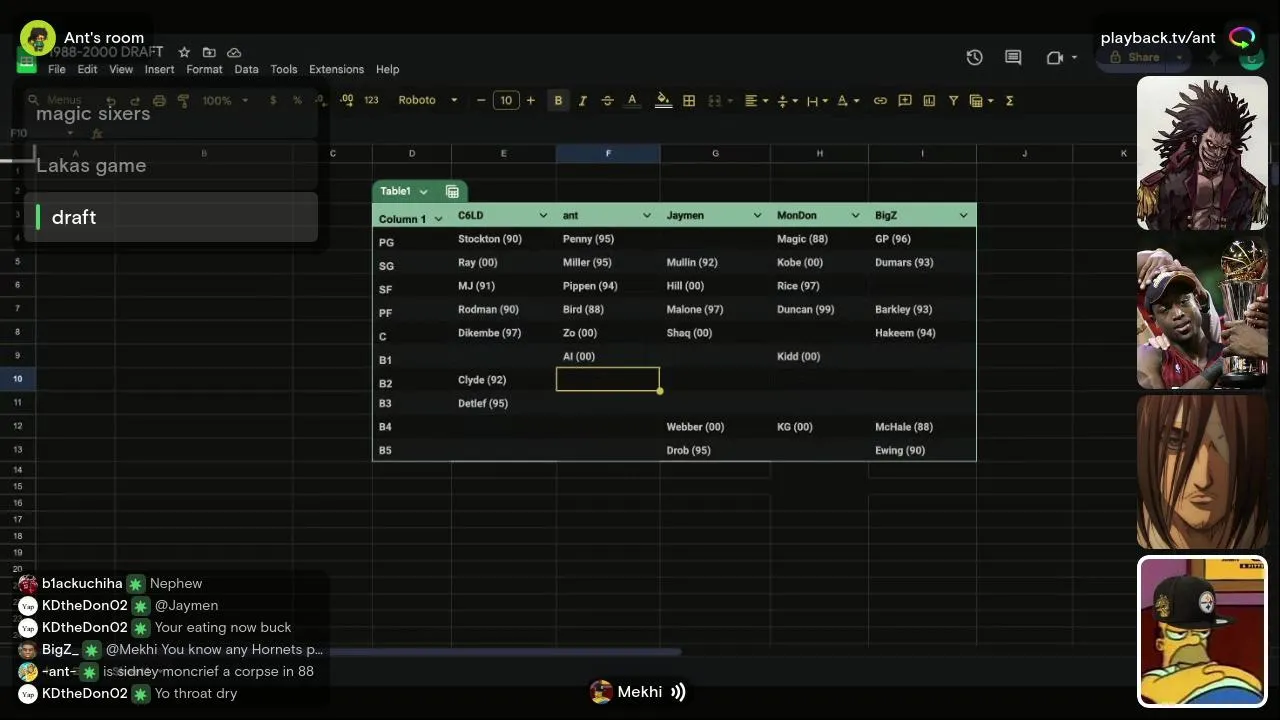Apply strikethrough formatting
This screenshot has width=1280, height=720.
pyautogui.click(x=607, y=100)
